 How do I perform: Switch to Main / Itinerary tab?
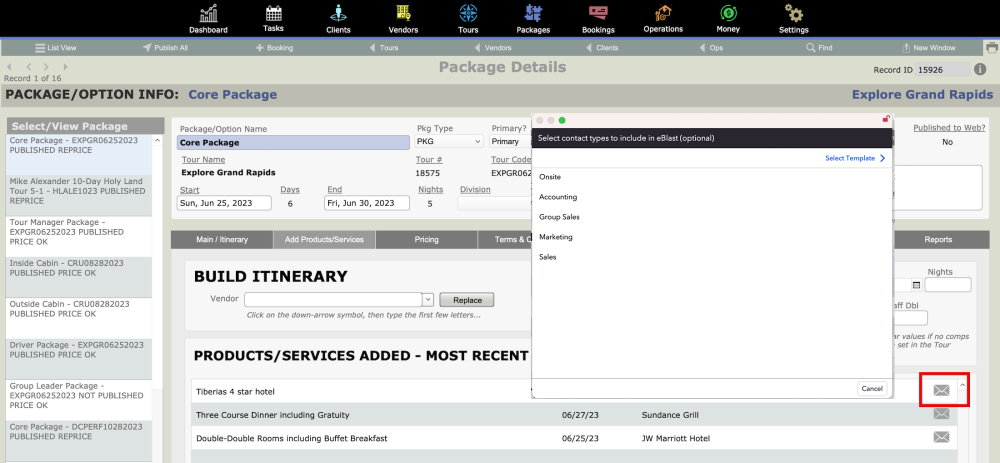pos(222,240)
